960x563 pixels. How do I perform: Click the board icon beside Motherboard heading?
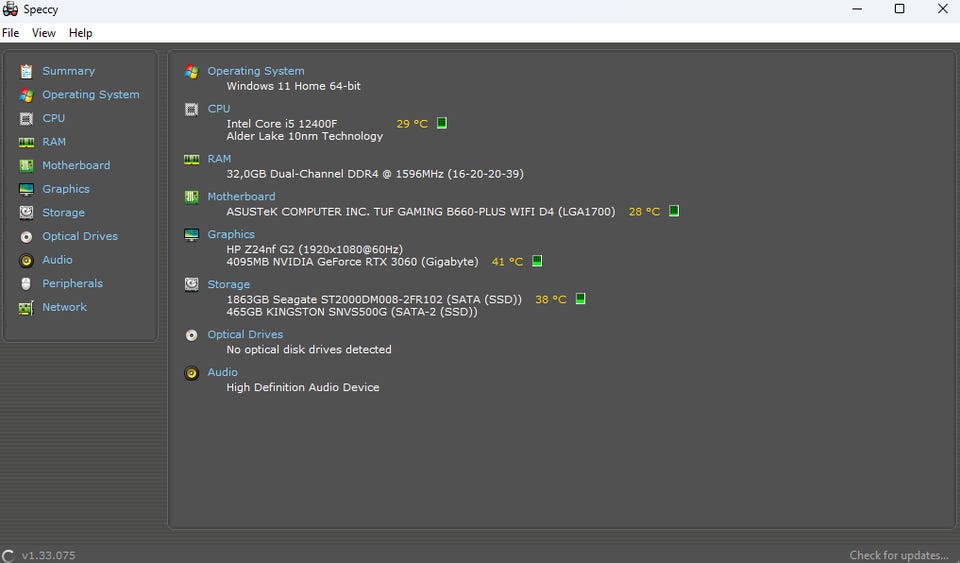tap(192, 197)
